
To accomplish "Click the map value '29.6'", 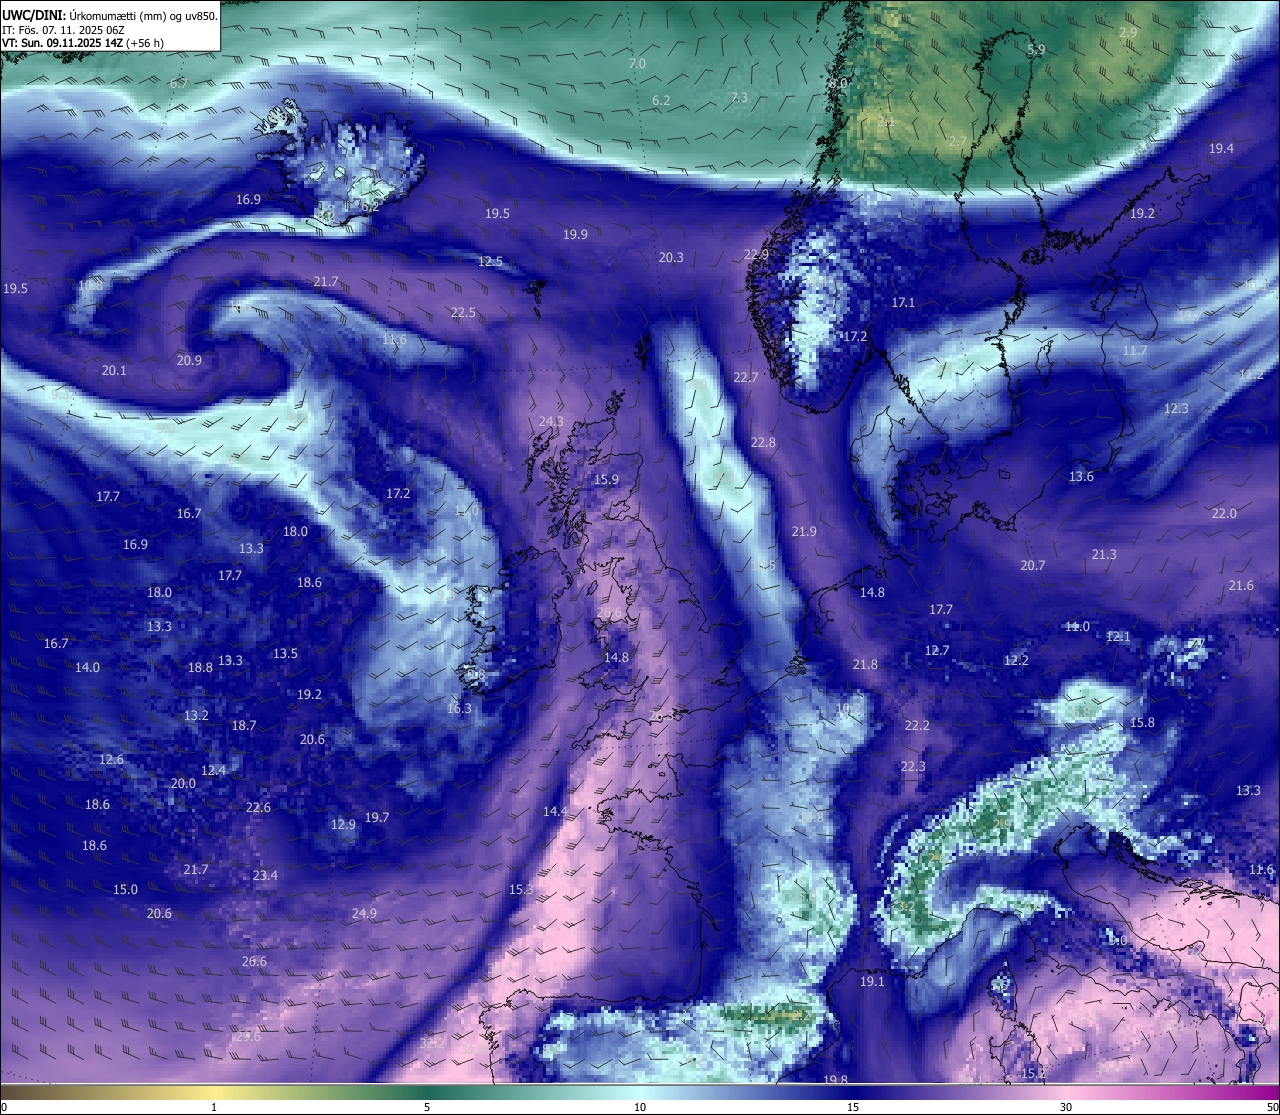I will click(x=247, y=1036).
